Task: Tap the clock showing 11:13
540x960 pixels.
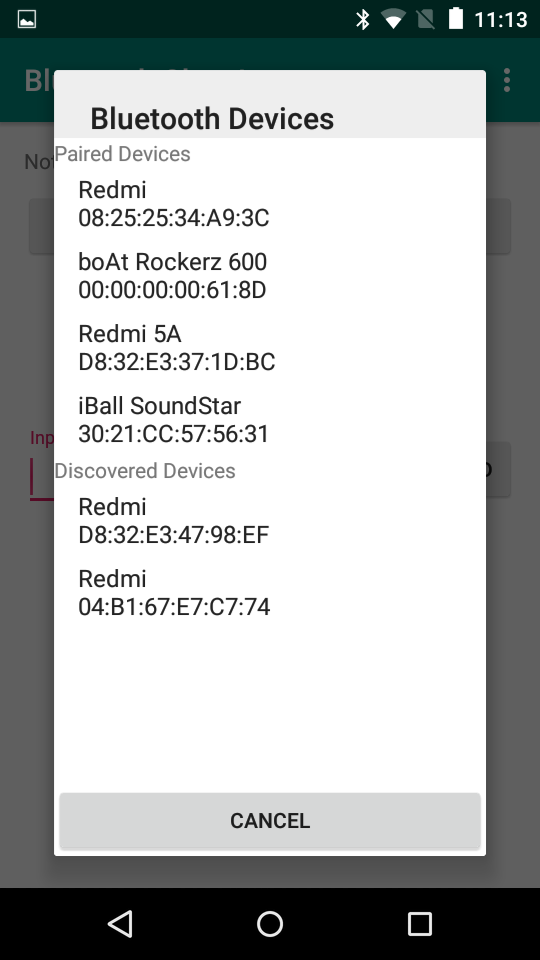Action: tap(501, 20)
